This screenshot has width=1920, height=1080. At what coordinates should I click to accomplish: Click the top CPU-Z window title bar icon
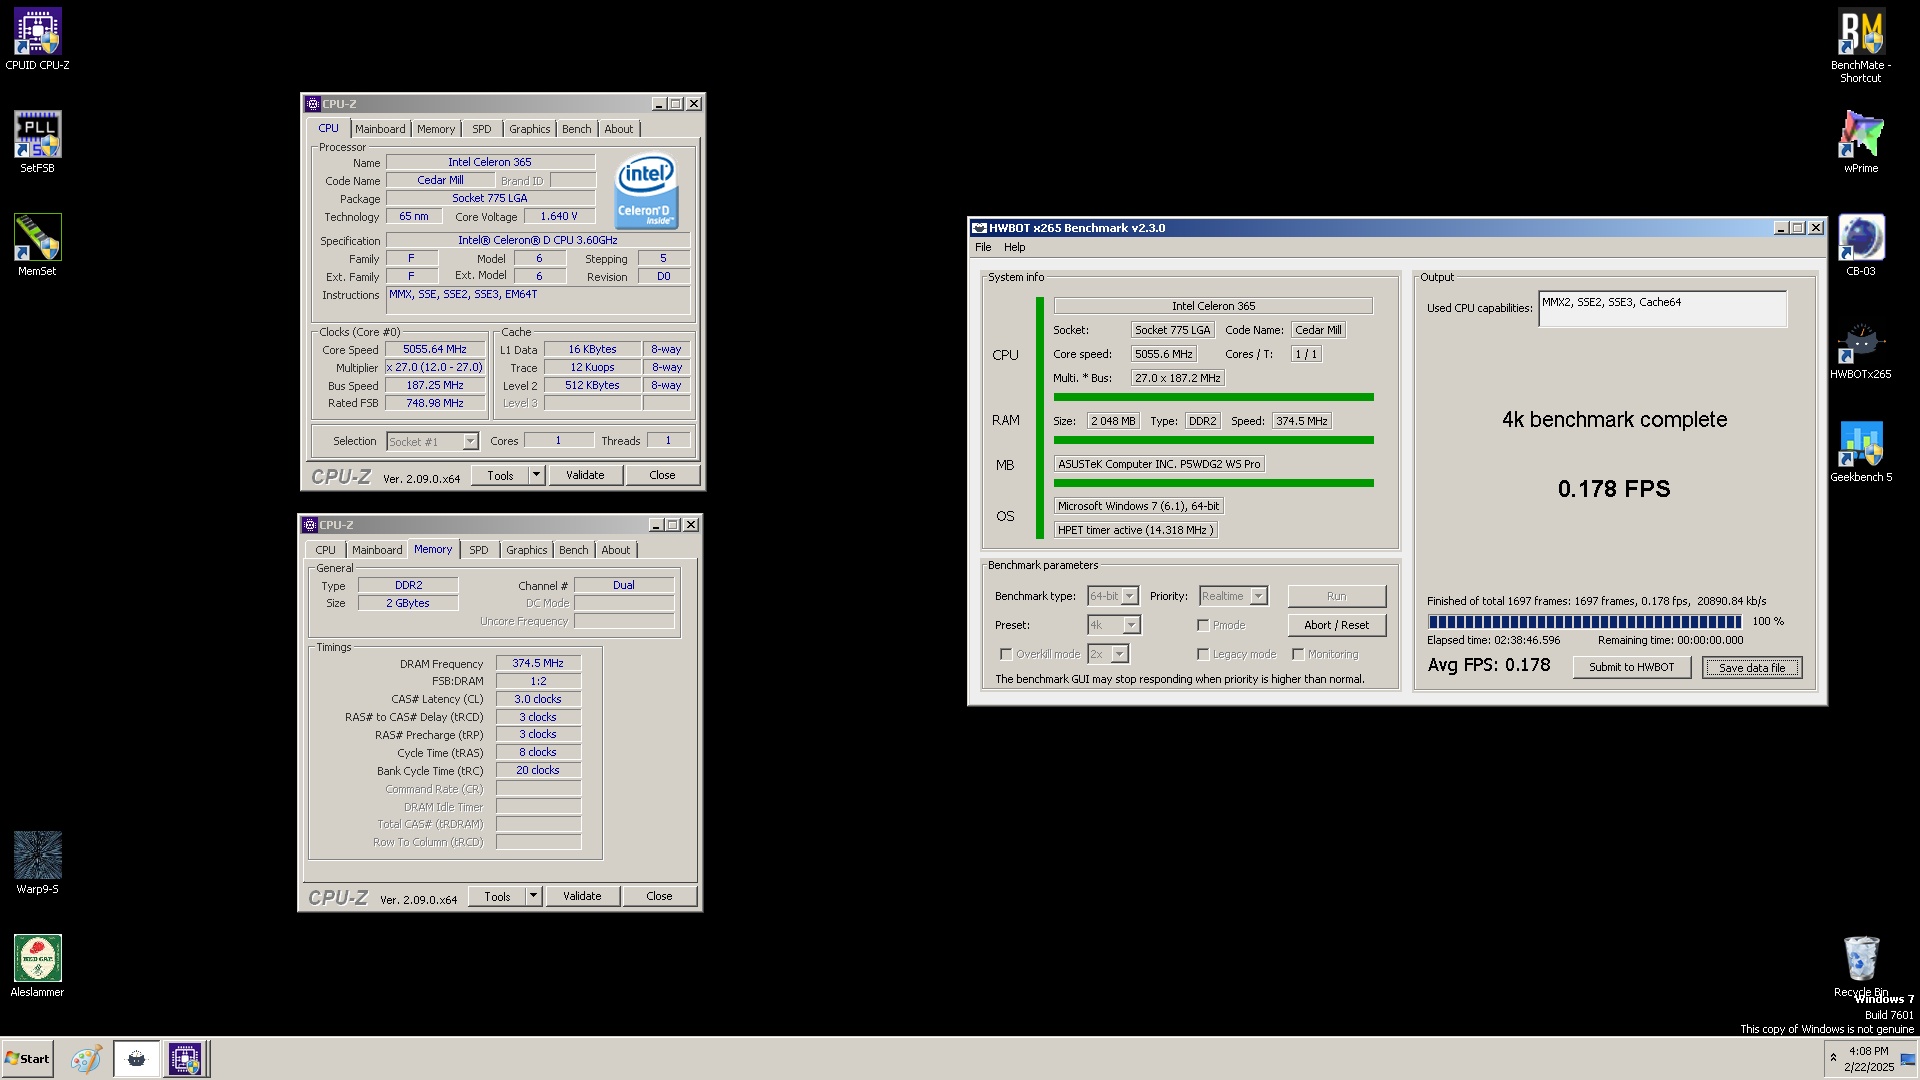click(x=313, y=104)
